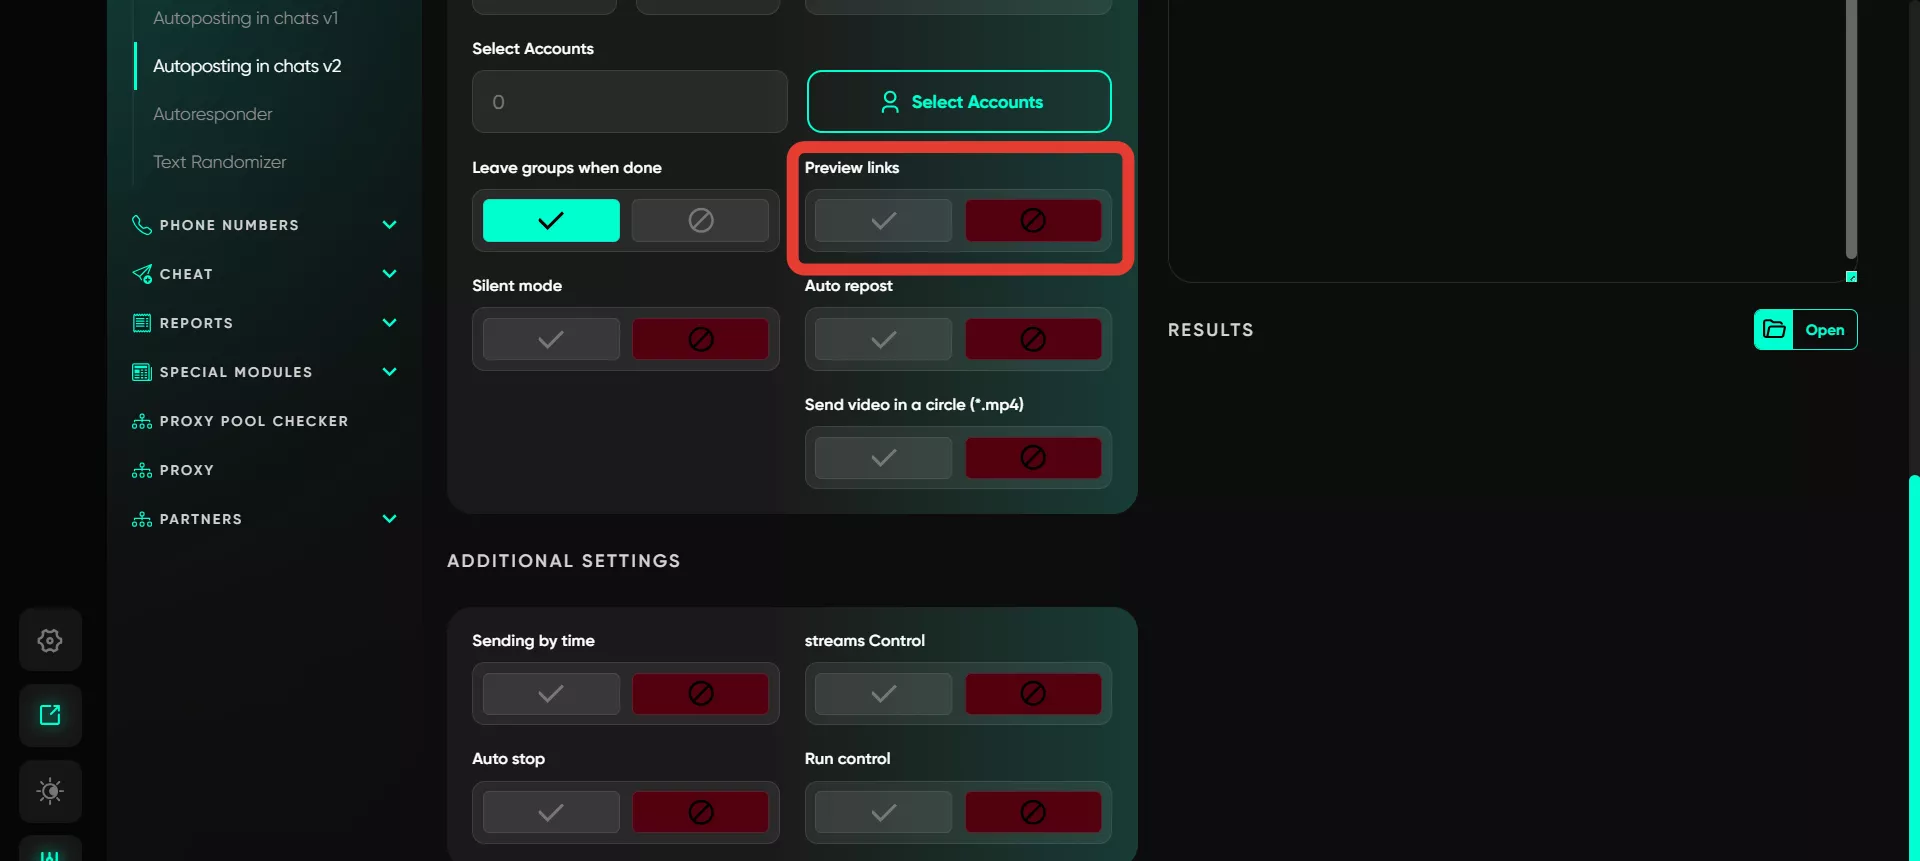Viewport: 1920px width, 861px height.
Task: Click the Phone Numbers handset icon
Action: pyautogui.click(x=142, y=225)
